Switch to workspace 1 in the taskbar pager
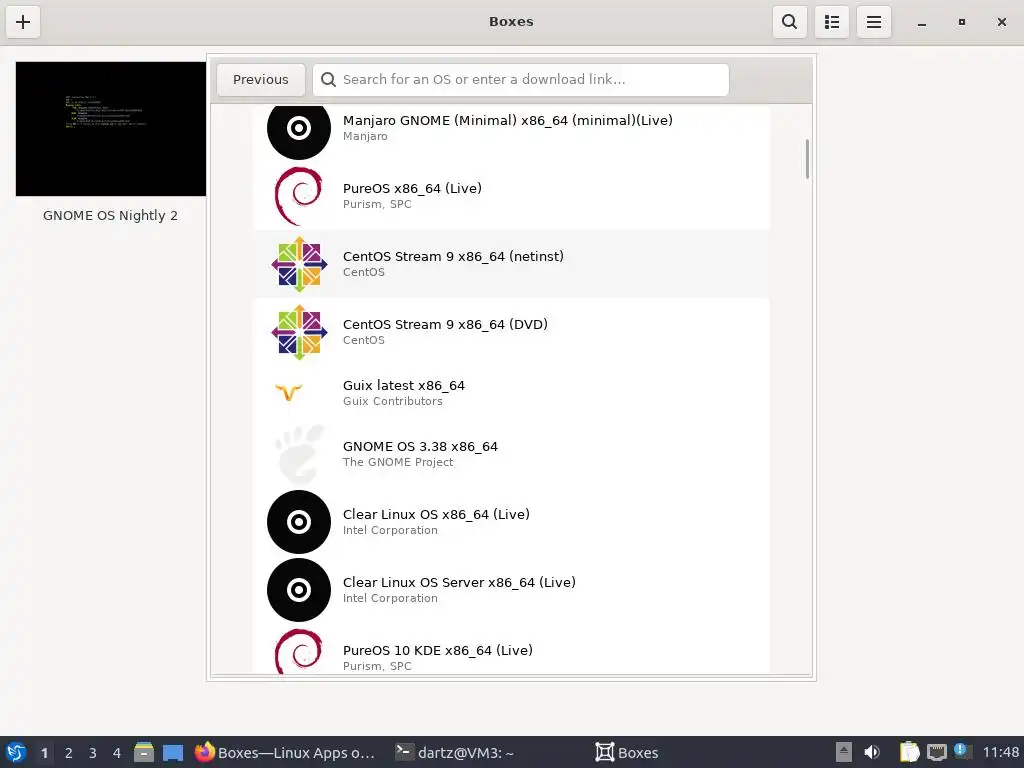This screenshot has height=768, width=1024. pos(44,753)
